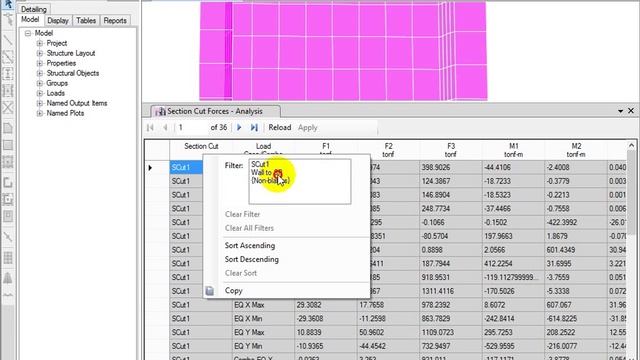Click the current row indicator arrow
The image size is (640, 360).
click(x=150, y=168)
